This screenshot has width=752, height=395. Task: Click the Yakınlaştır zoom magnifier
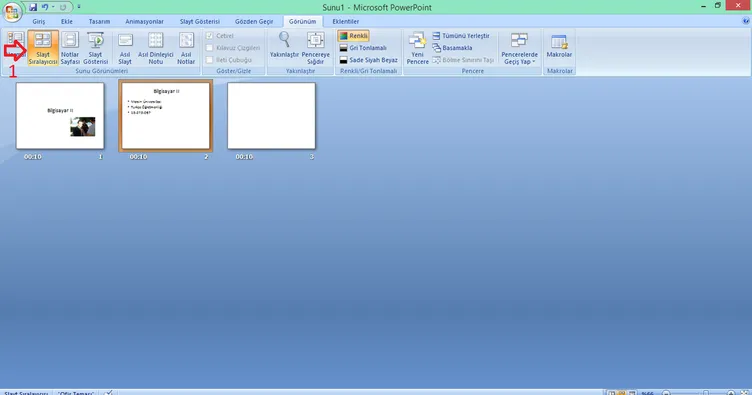point(284,45)
